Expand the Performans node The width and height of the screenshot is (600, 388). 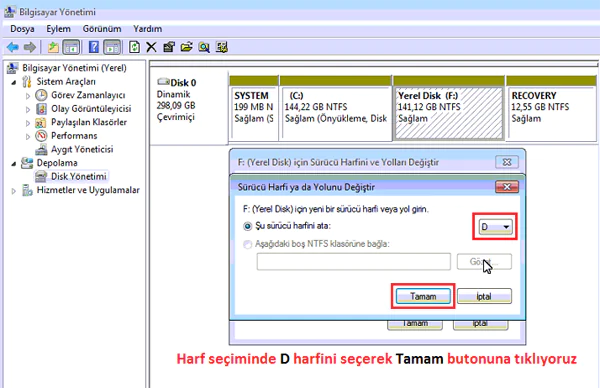(28, 137)
